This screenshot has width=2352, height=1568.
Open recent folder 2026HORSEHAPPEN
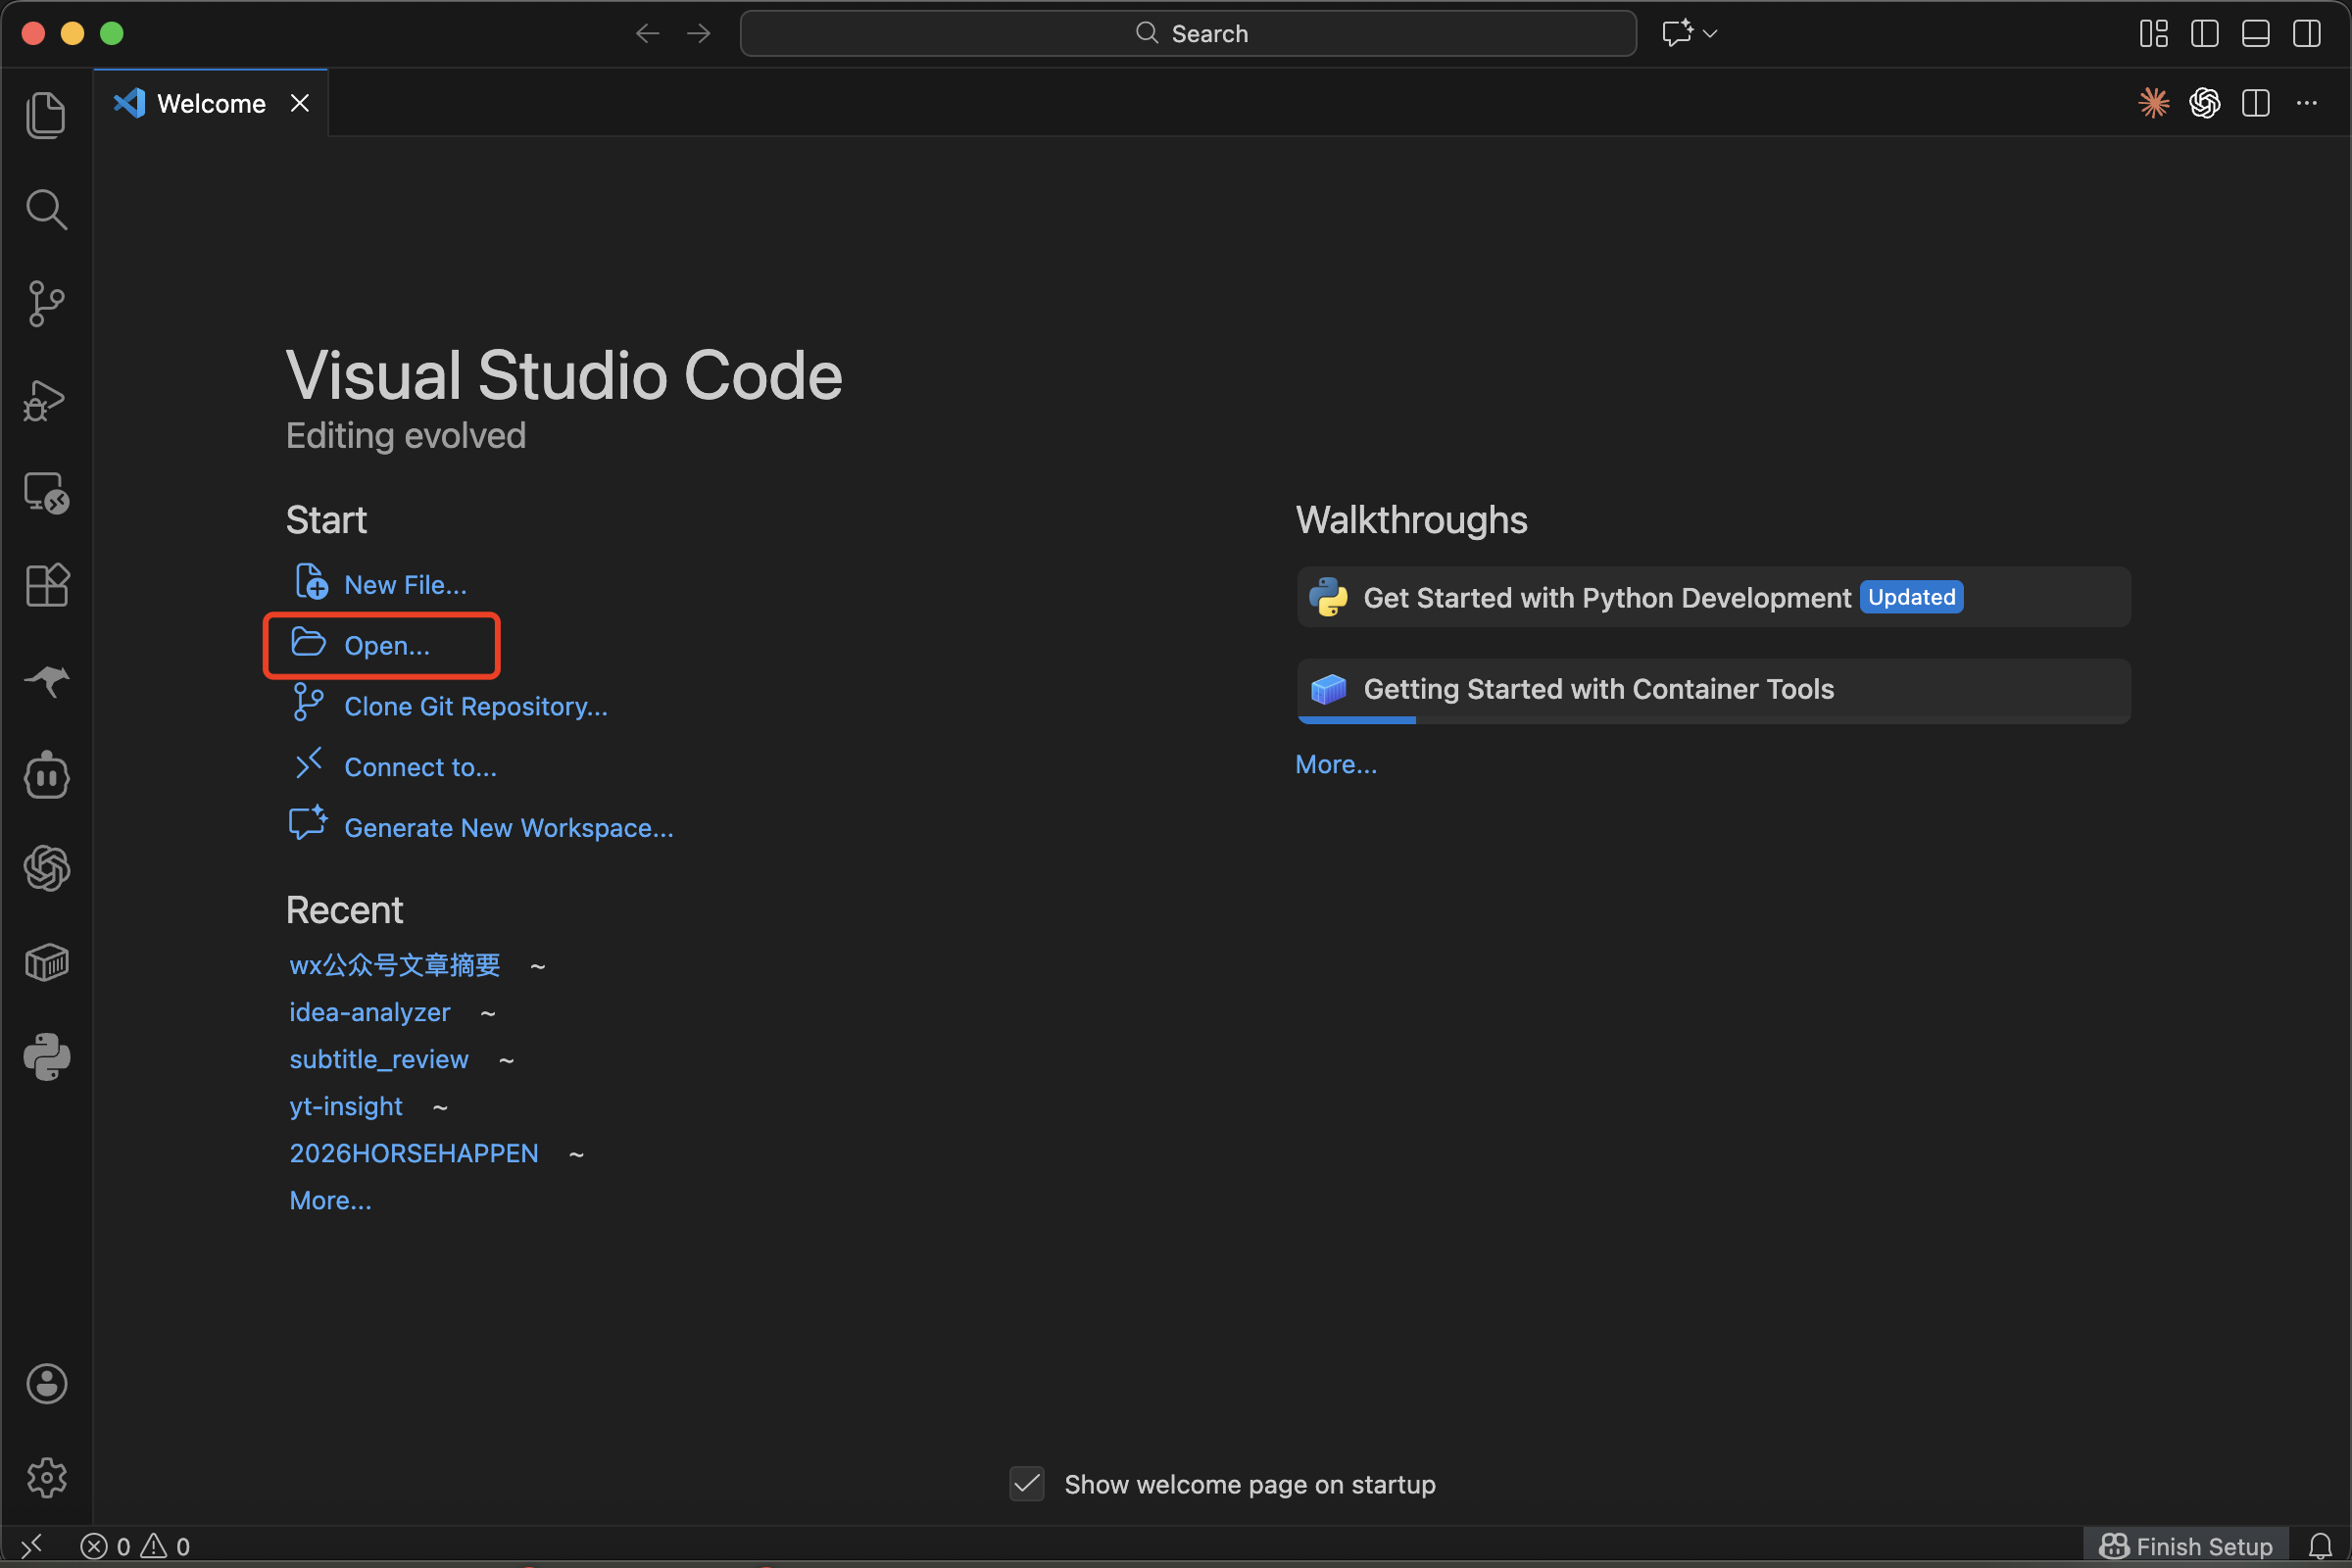tap(413, 1153)
